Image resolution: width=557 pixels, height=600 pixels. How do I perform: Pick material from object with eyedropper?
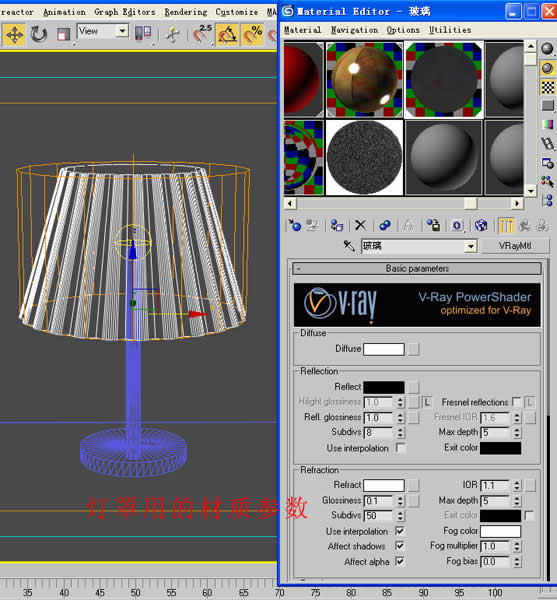349,246
